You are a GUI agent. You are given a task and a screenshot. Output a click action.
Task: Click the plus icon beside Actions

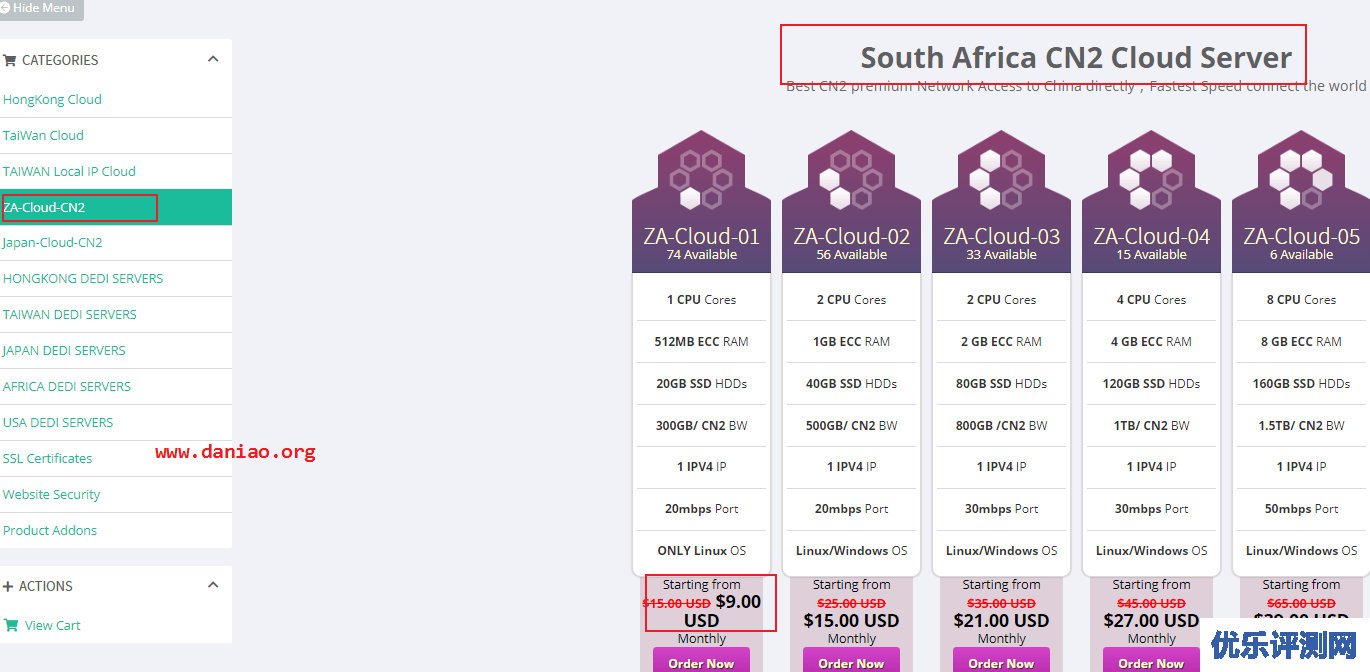(8, 586)
